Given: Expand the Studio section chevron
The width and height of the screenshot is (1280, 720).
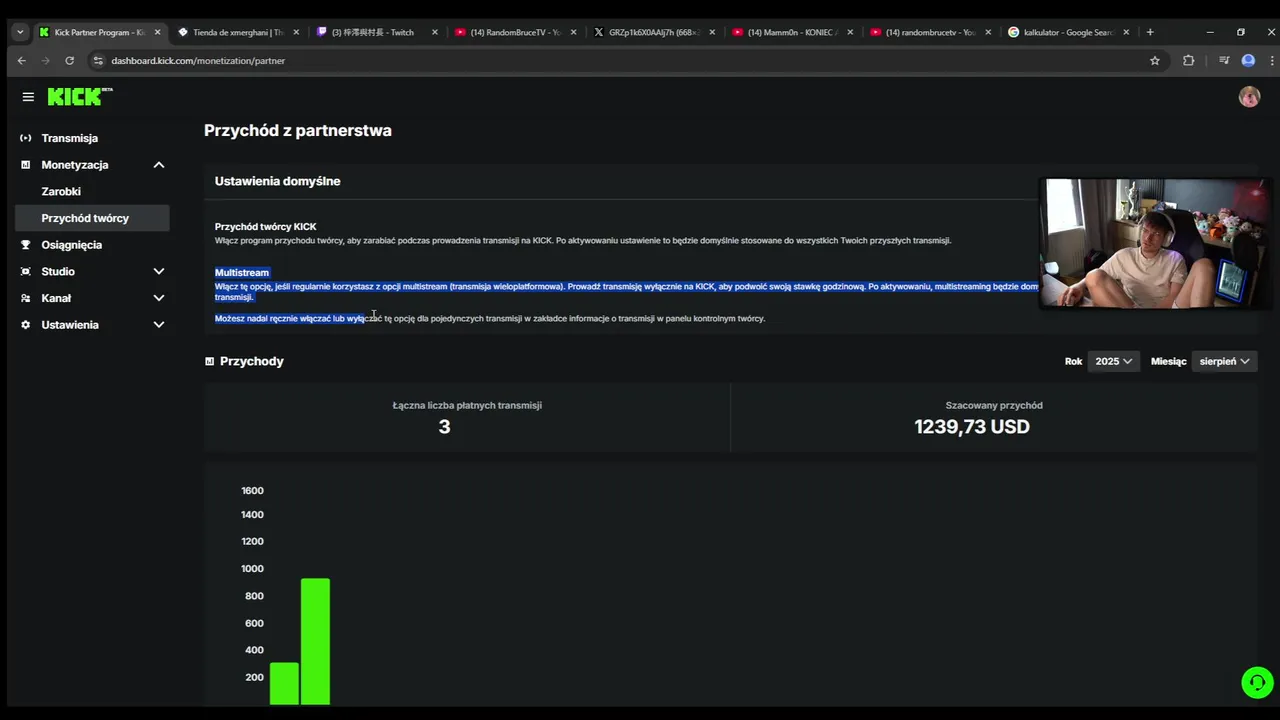Looking at the screenshot, I should click(x=158, y=272).
